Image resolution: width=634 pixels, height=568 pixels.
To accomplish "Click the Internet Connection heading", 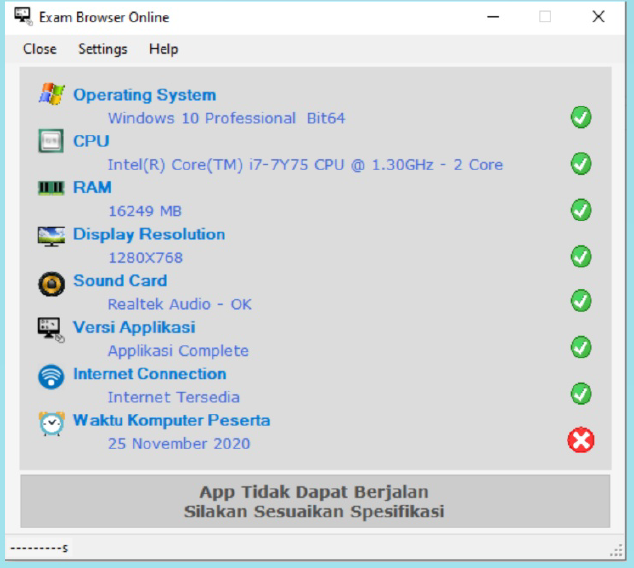I will [150, 374].
